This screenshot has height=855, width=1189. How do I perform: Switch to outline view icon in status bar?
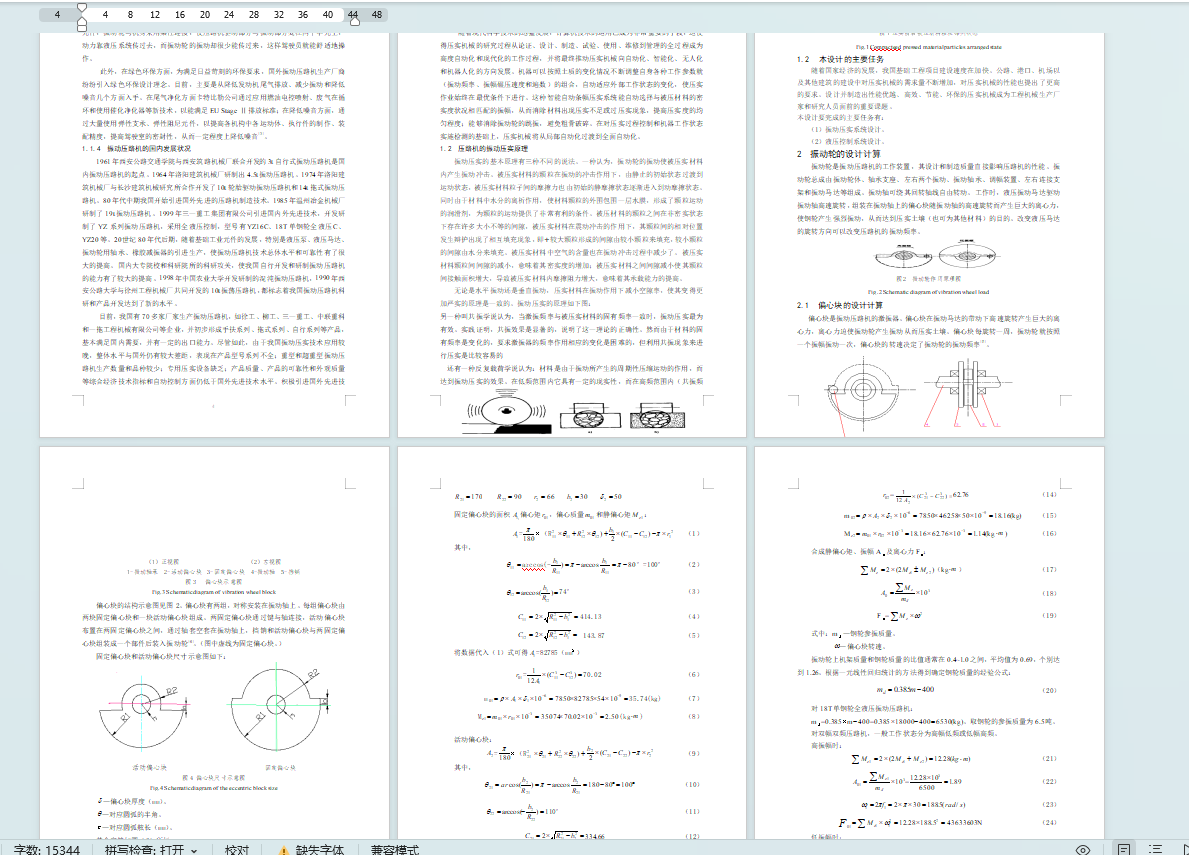[1156, 850]
